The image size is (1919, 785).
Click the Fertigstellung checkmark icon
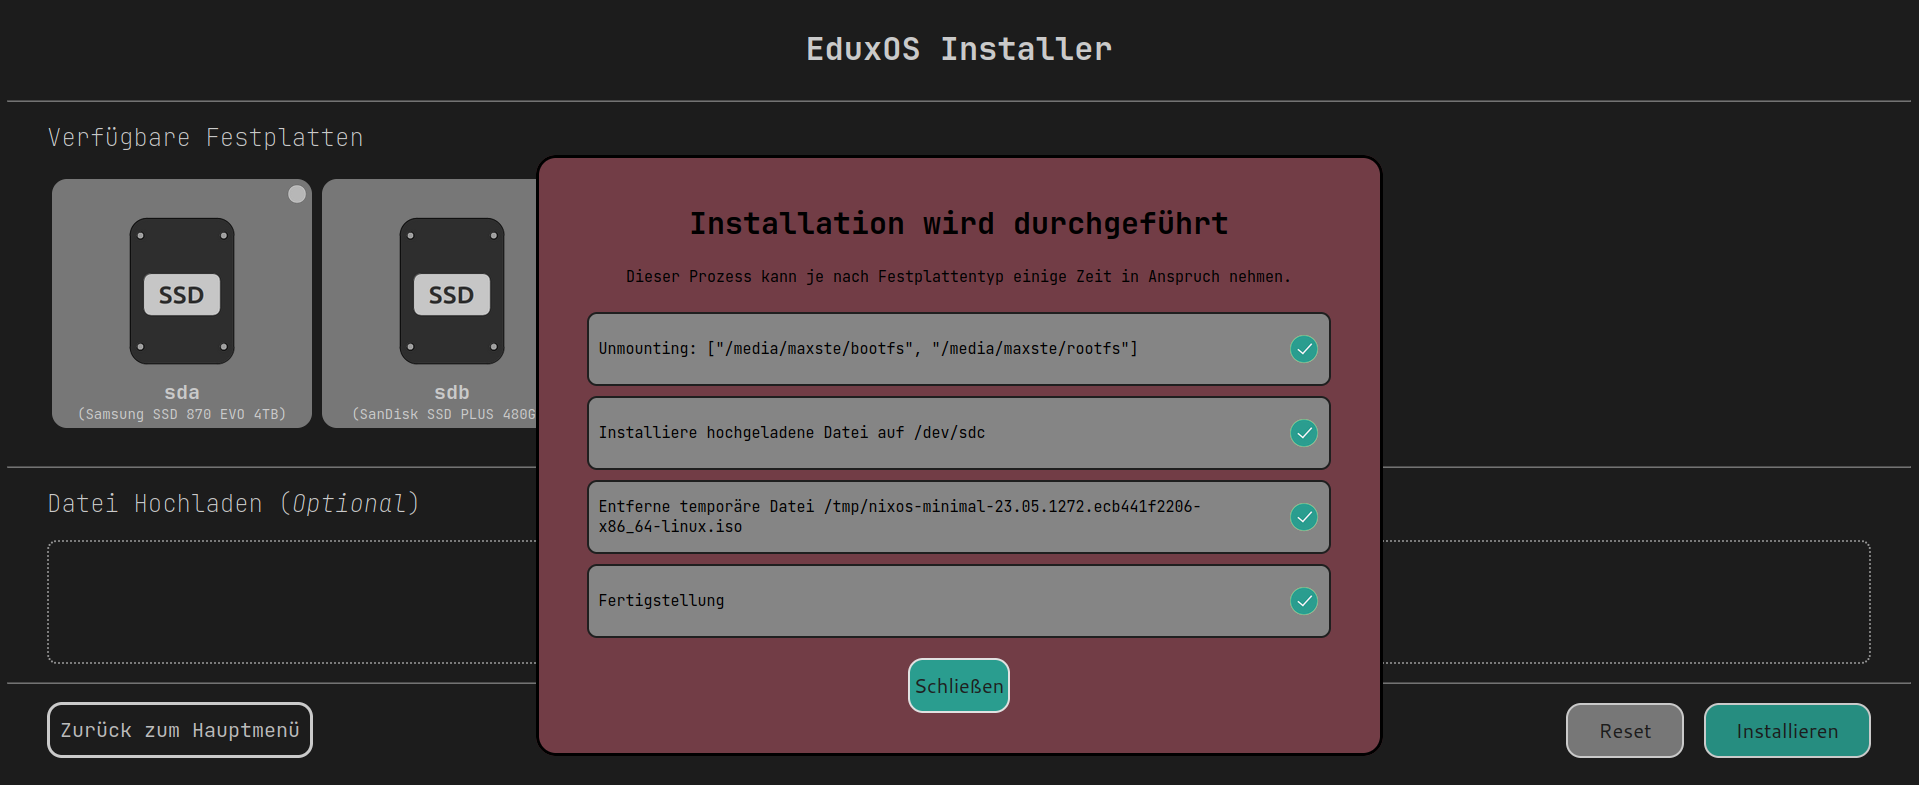(1303, 601)
